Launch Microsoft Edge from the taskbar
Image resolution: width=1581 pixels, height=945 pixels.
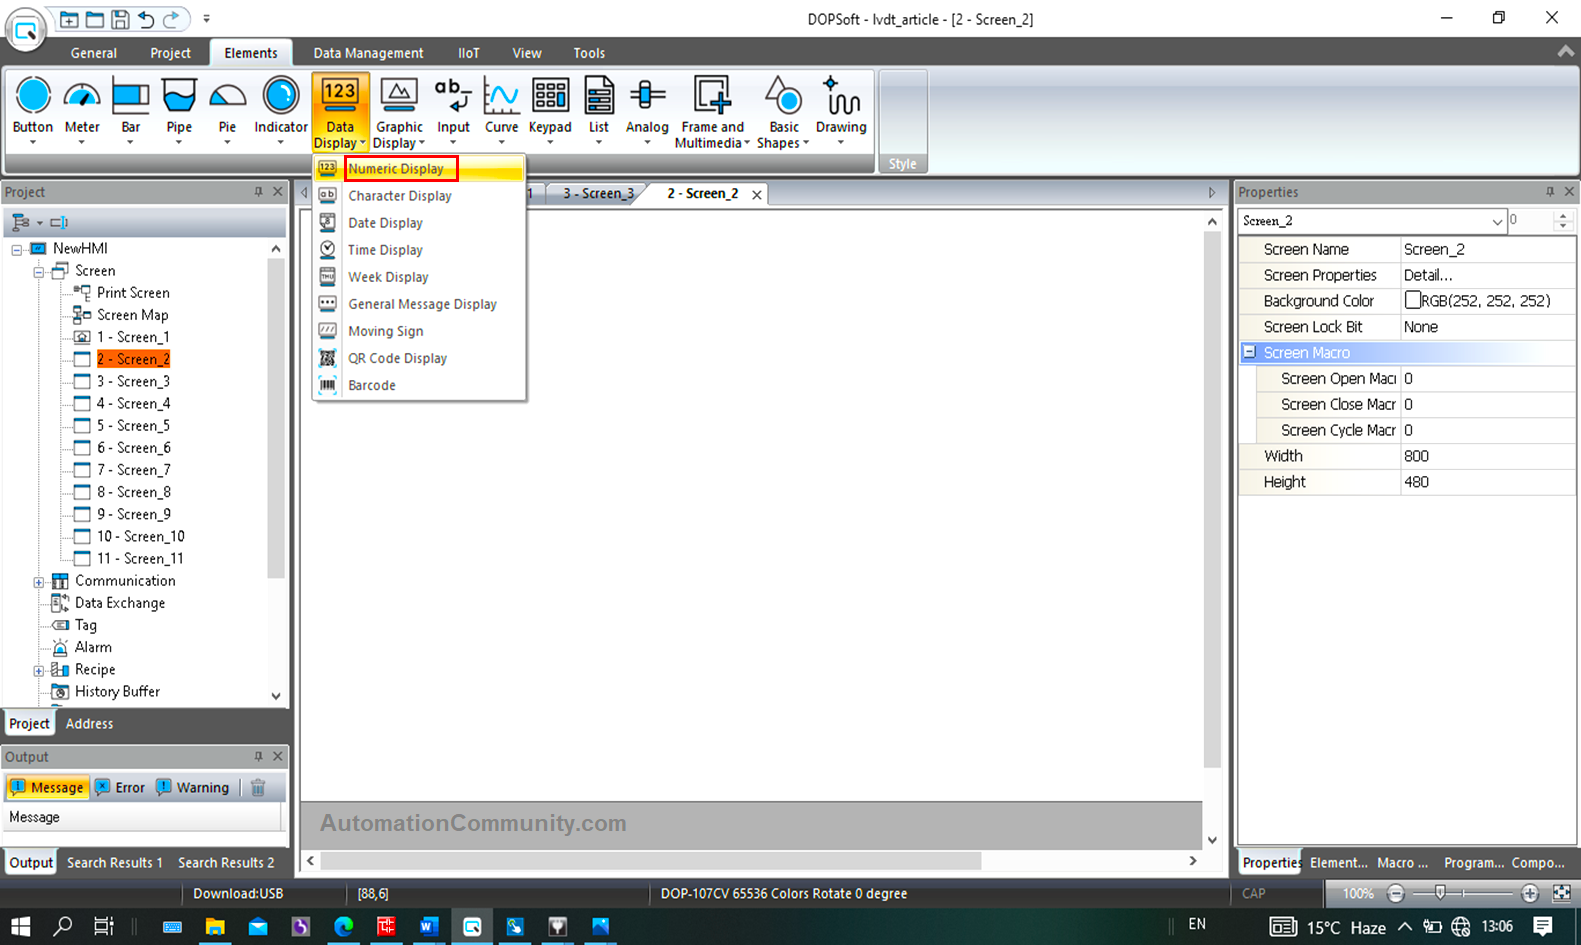343,926
